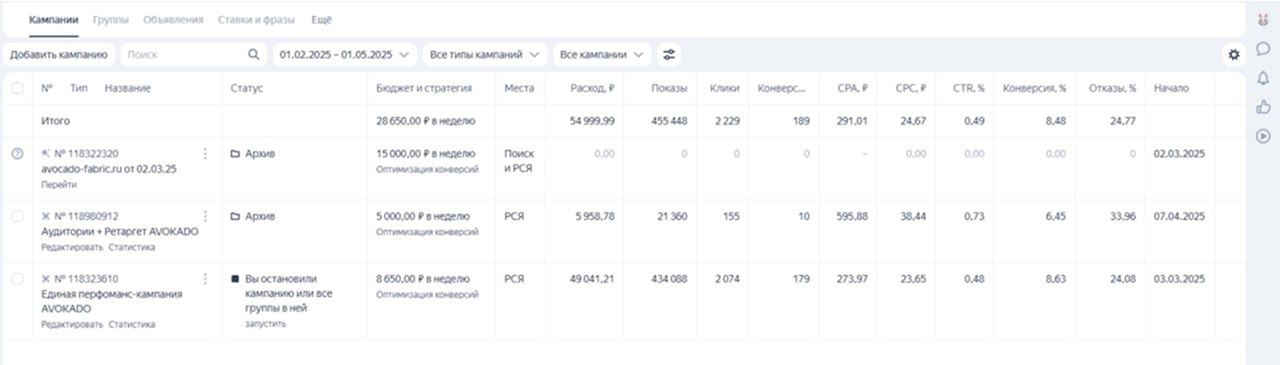The height and width of the screenshot is (365, 1280).
Task: Switch to the Группы tab
Action: coord(111,19)
